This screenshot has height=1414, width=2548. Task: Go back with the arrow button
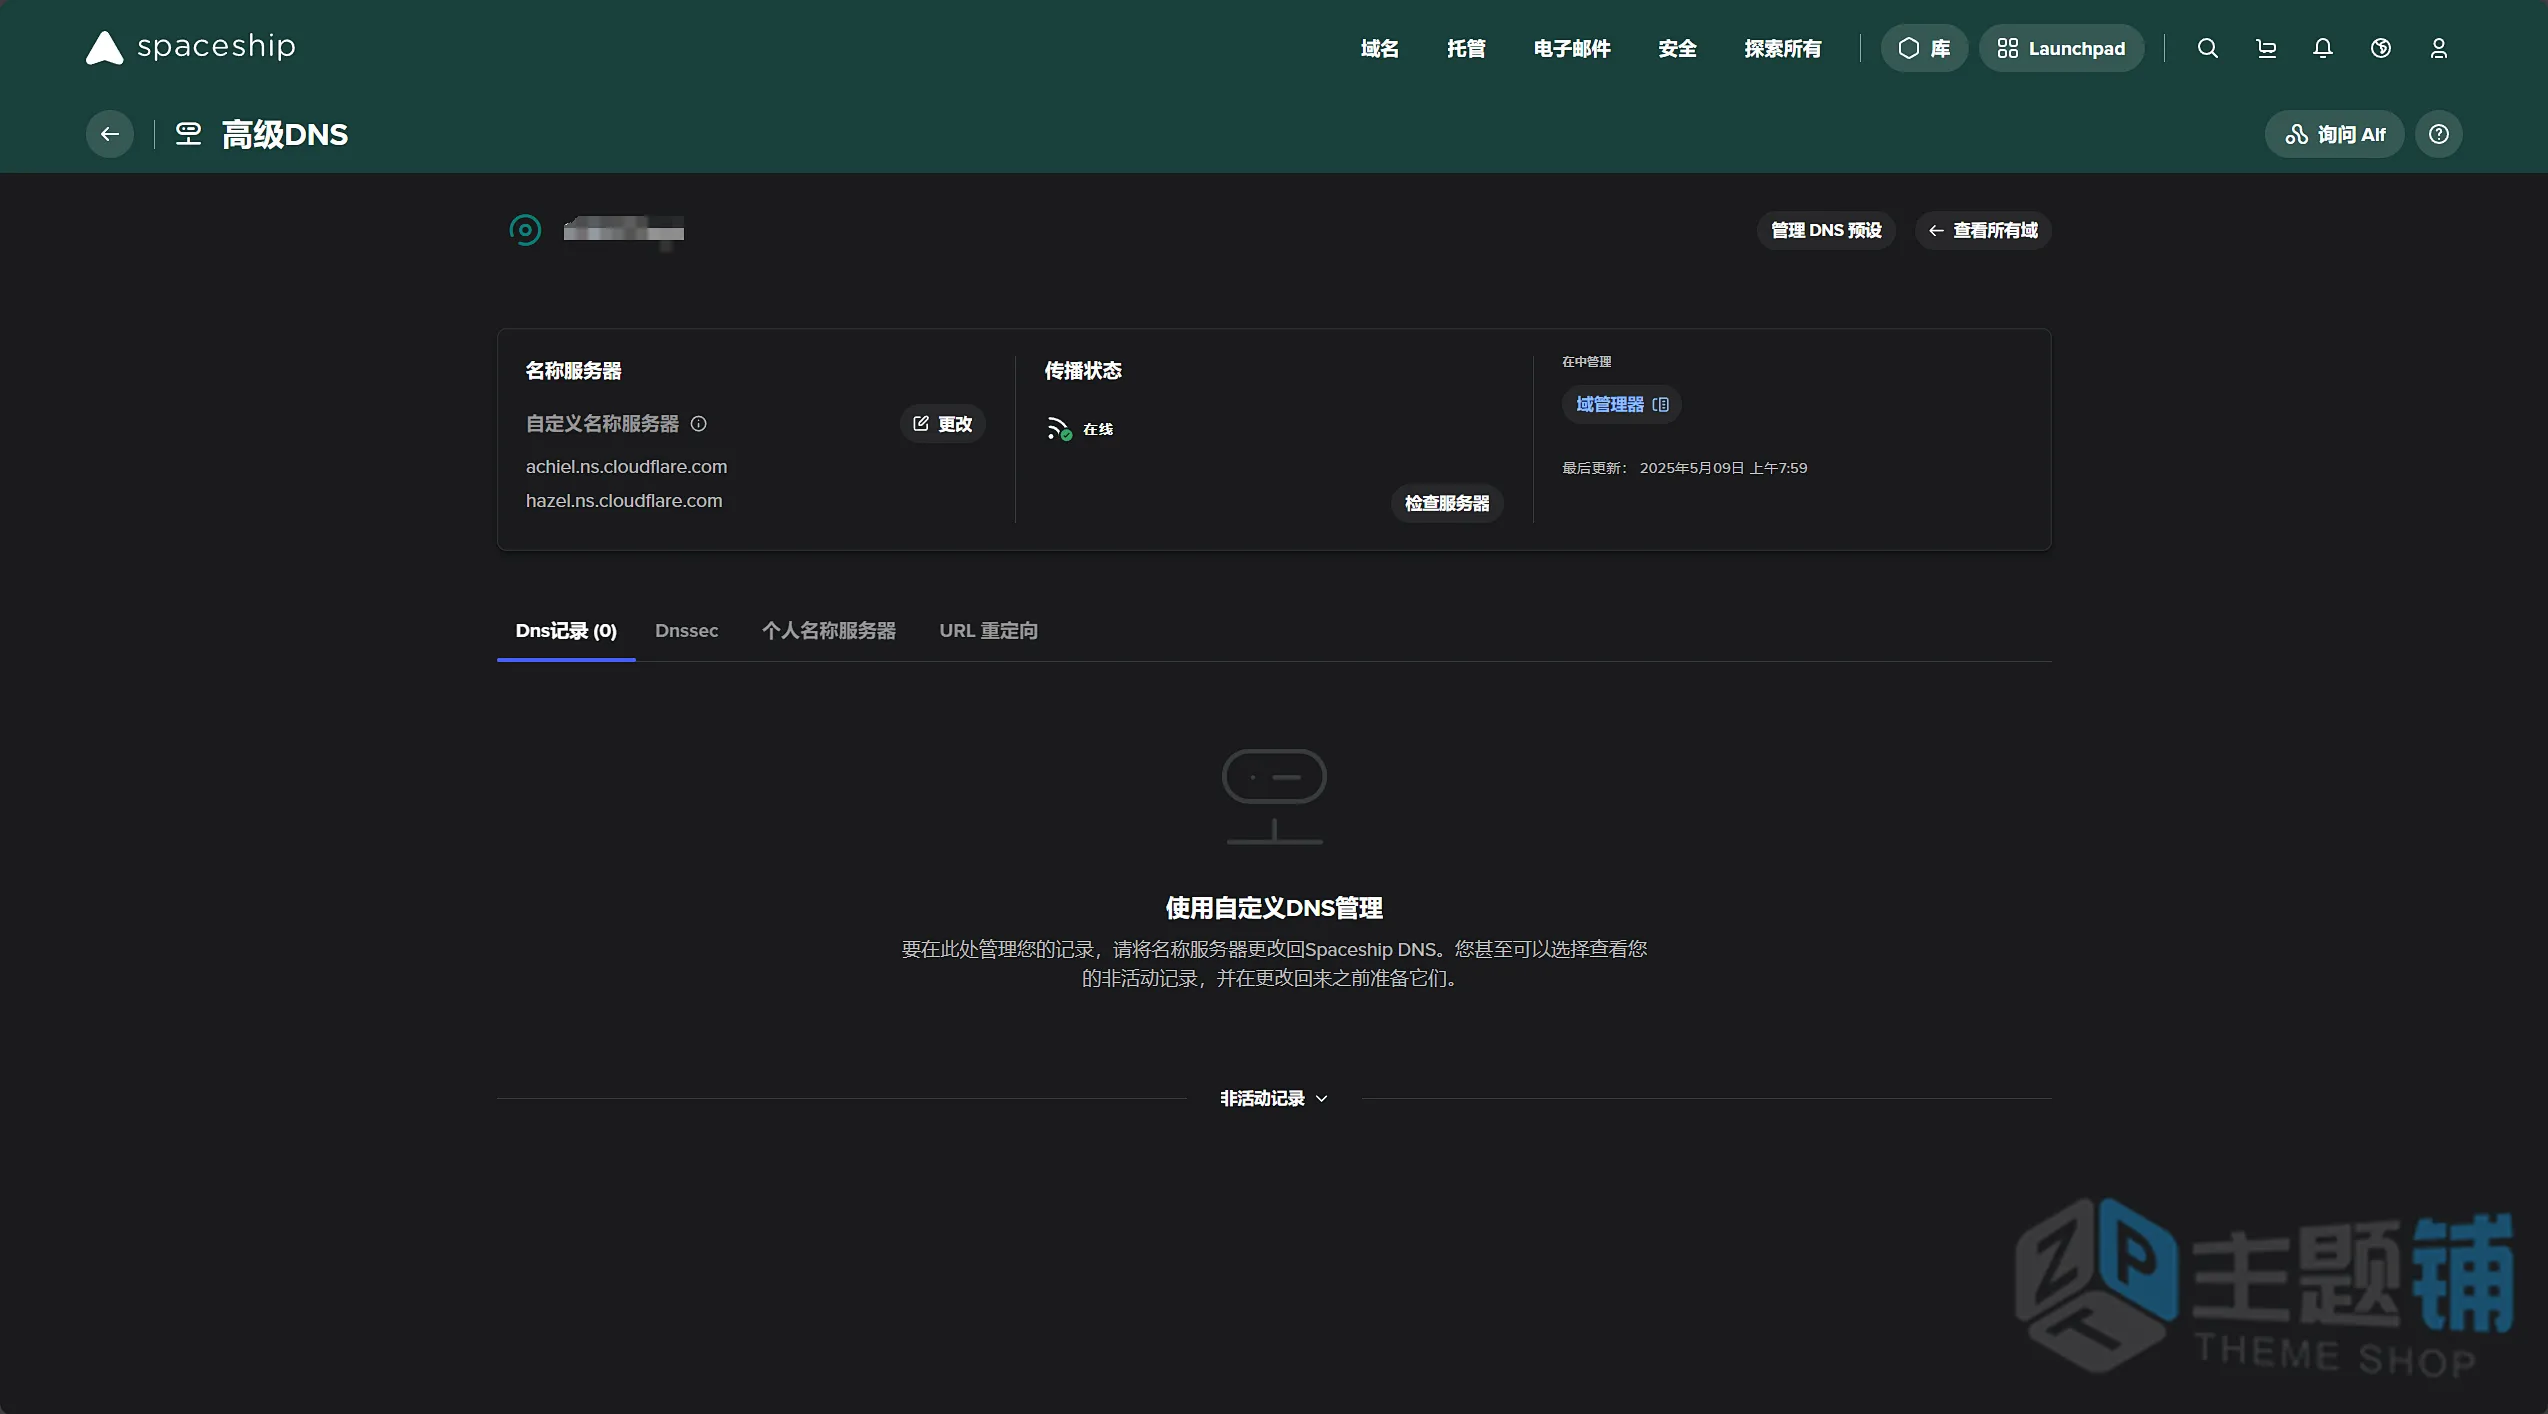[x=110, y=134]
